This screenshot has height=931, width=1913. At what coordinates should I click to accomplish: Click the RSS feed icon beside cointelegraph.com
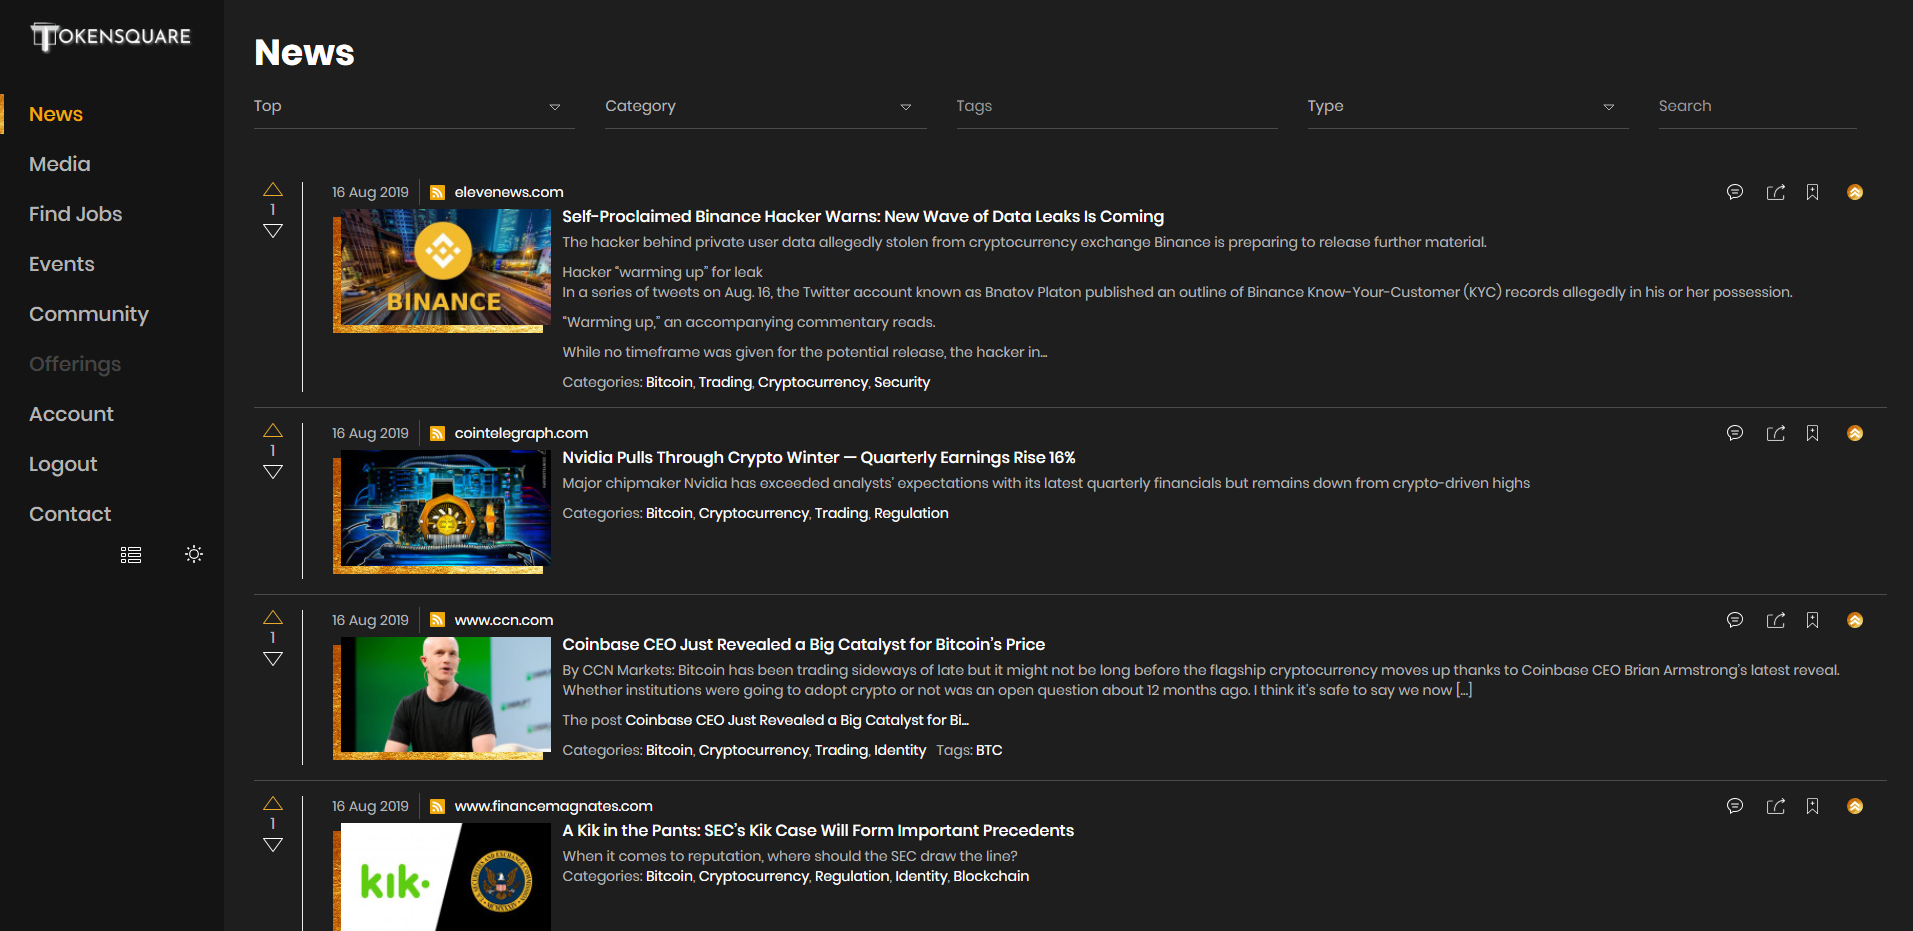437,433
